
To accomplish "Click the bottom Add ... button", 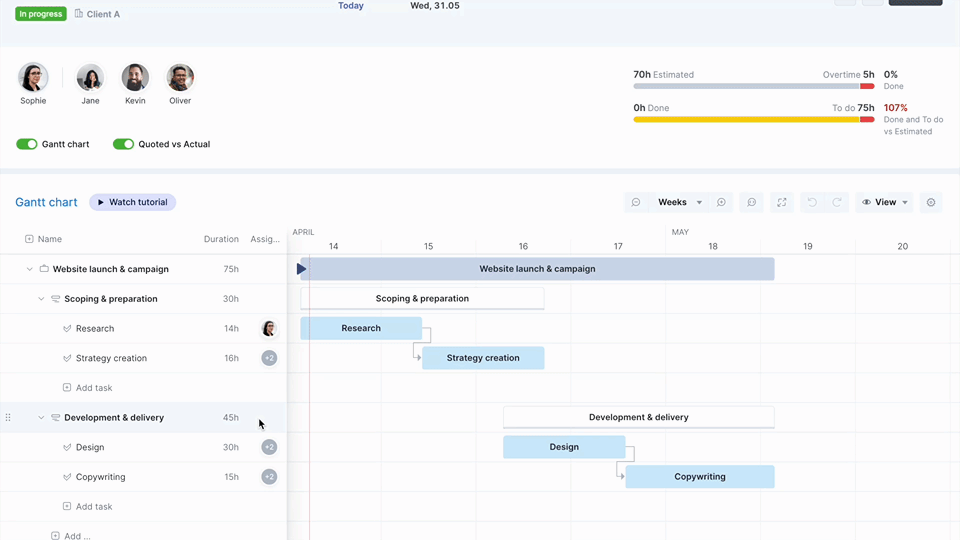I will point(70,536).
